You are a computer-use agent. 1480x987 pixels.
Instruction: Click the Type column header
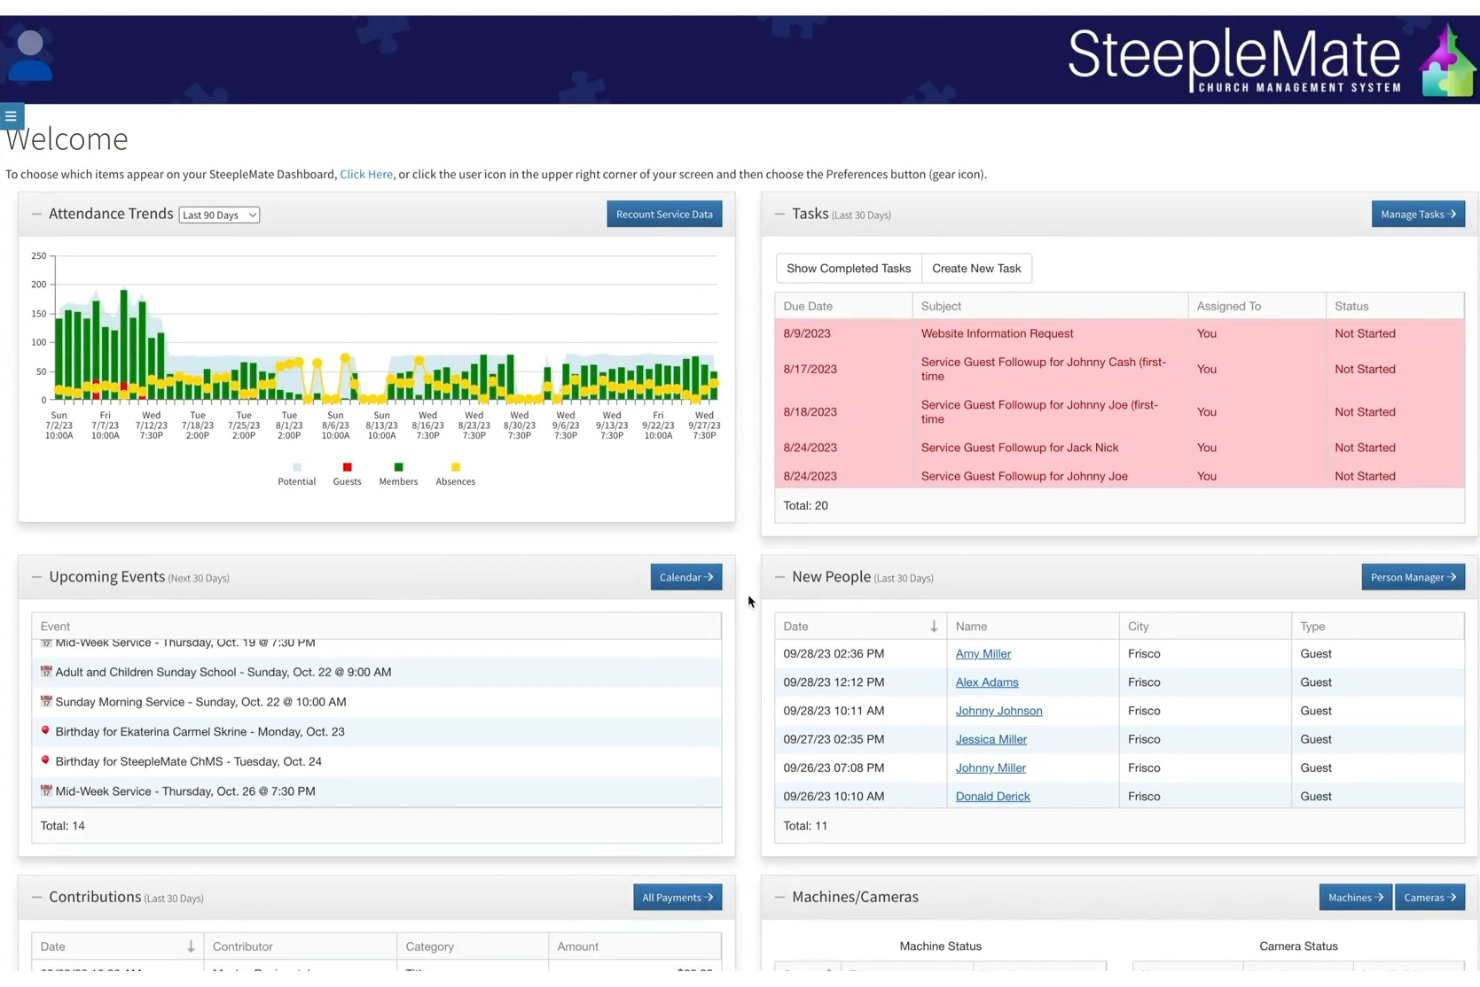(1378, 626)
